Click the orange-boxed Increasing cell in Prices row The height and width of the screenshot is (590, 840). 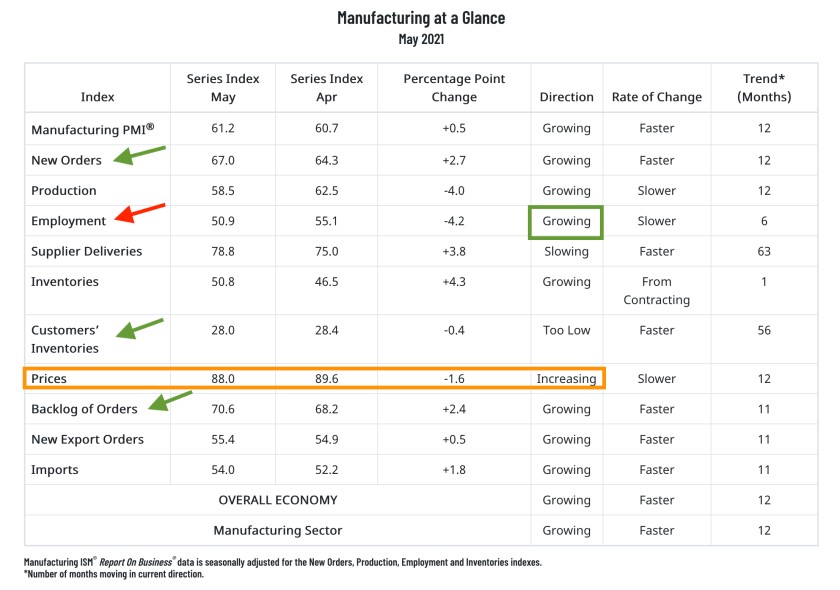click(x=566, y=379)
